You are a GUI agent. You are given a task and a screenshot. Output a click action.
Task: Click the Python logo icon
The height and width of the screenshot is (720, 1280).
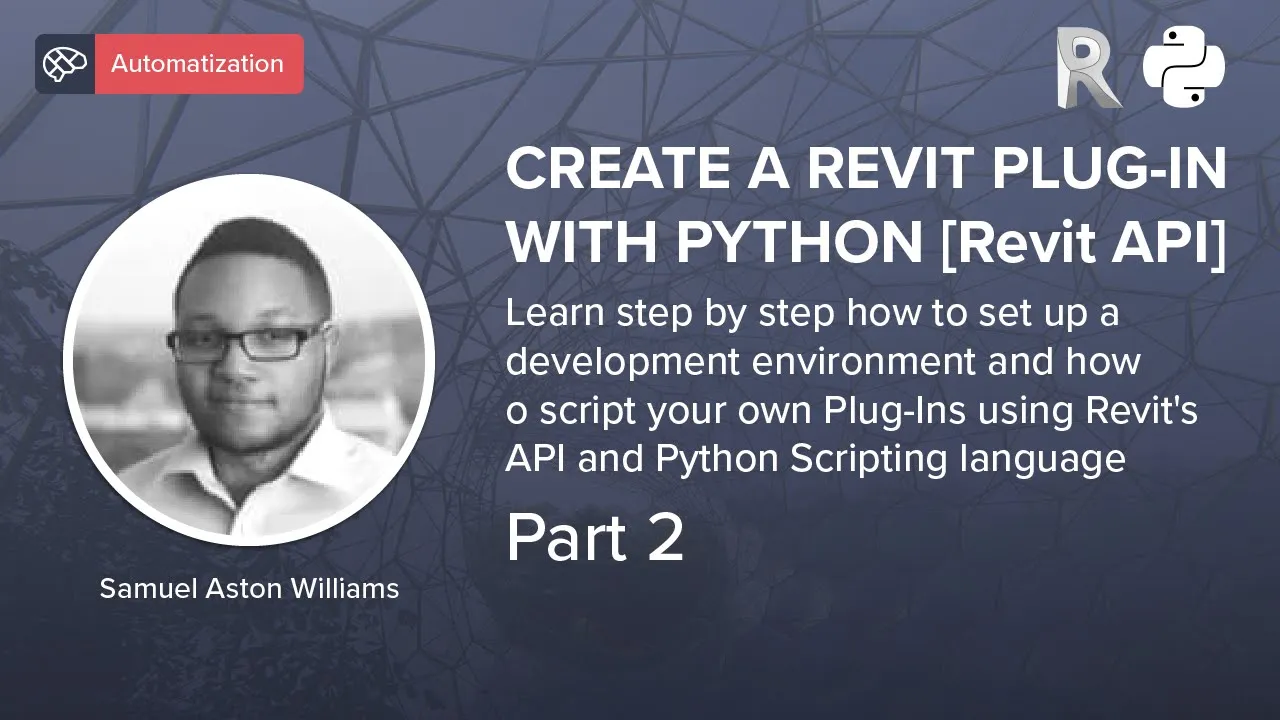tap(1184, 67)
